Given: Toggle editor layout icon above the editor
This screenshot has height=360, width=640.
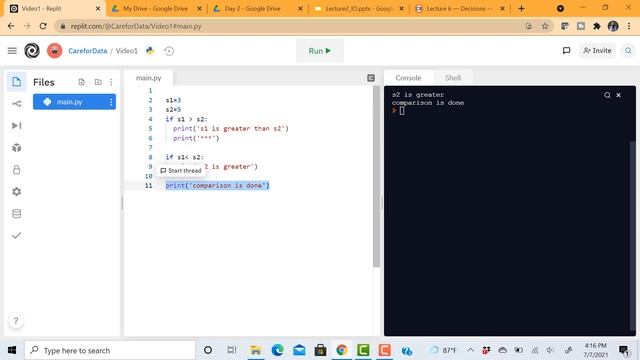Looking at the screenshot, I should click(x=371, y=78).
